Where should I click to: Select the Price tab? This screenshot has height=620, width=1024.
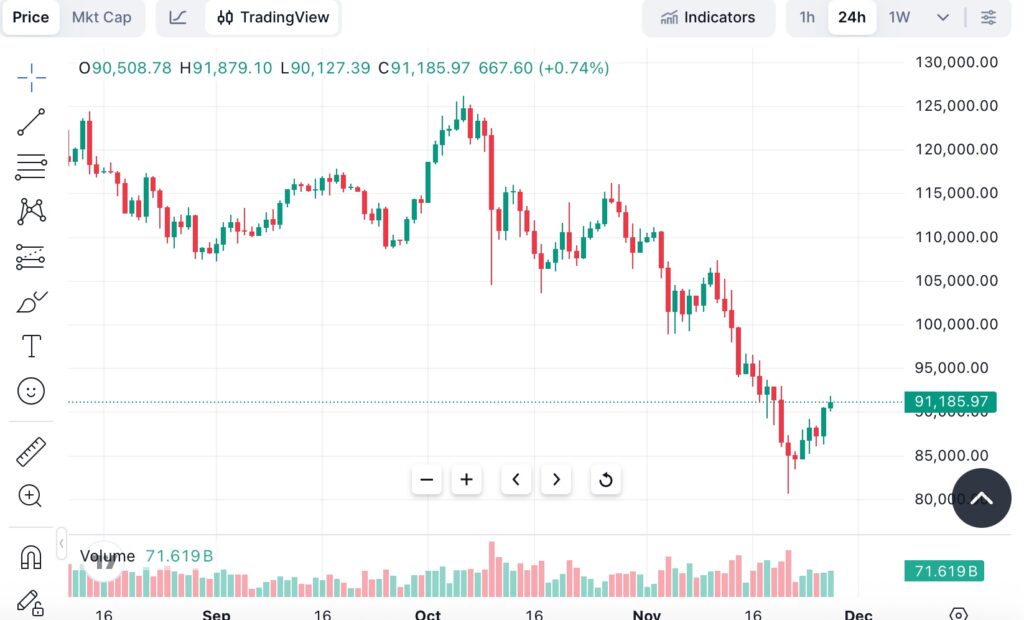click(x=31, y=17)
